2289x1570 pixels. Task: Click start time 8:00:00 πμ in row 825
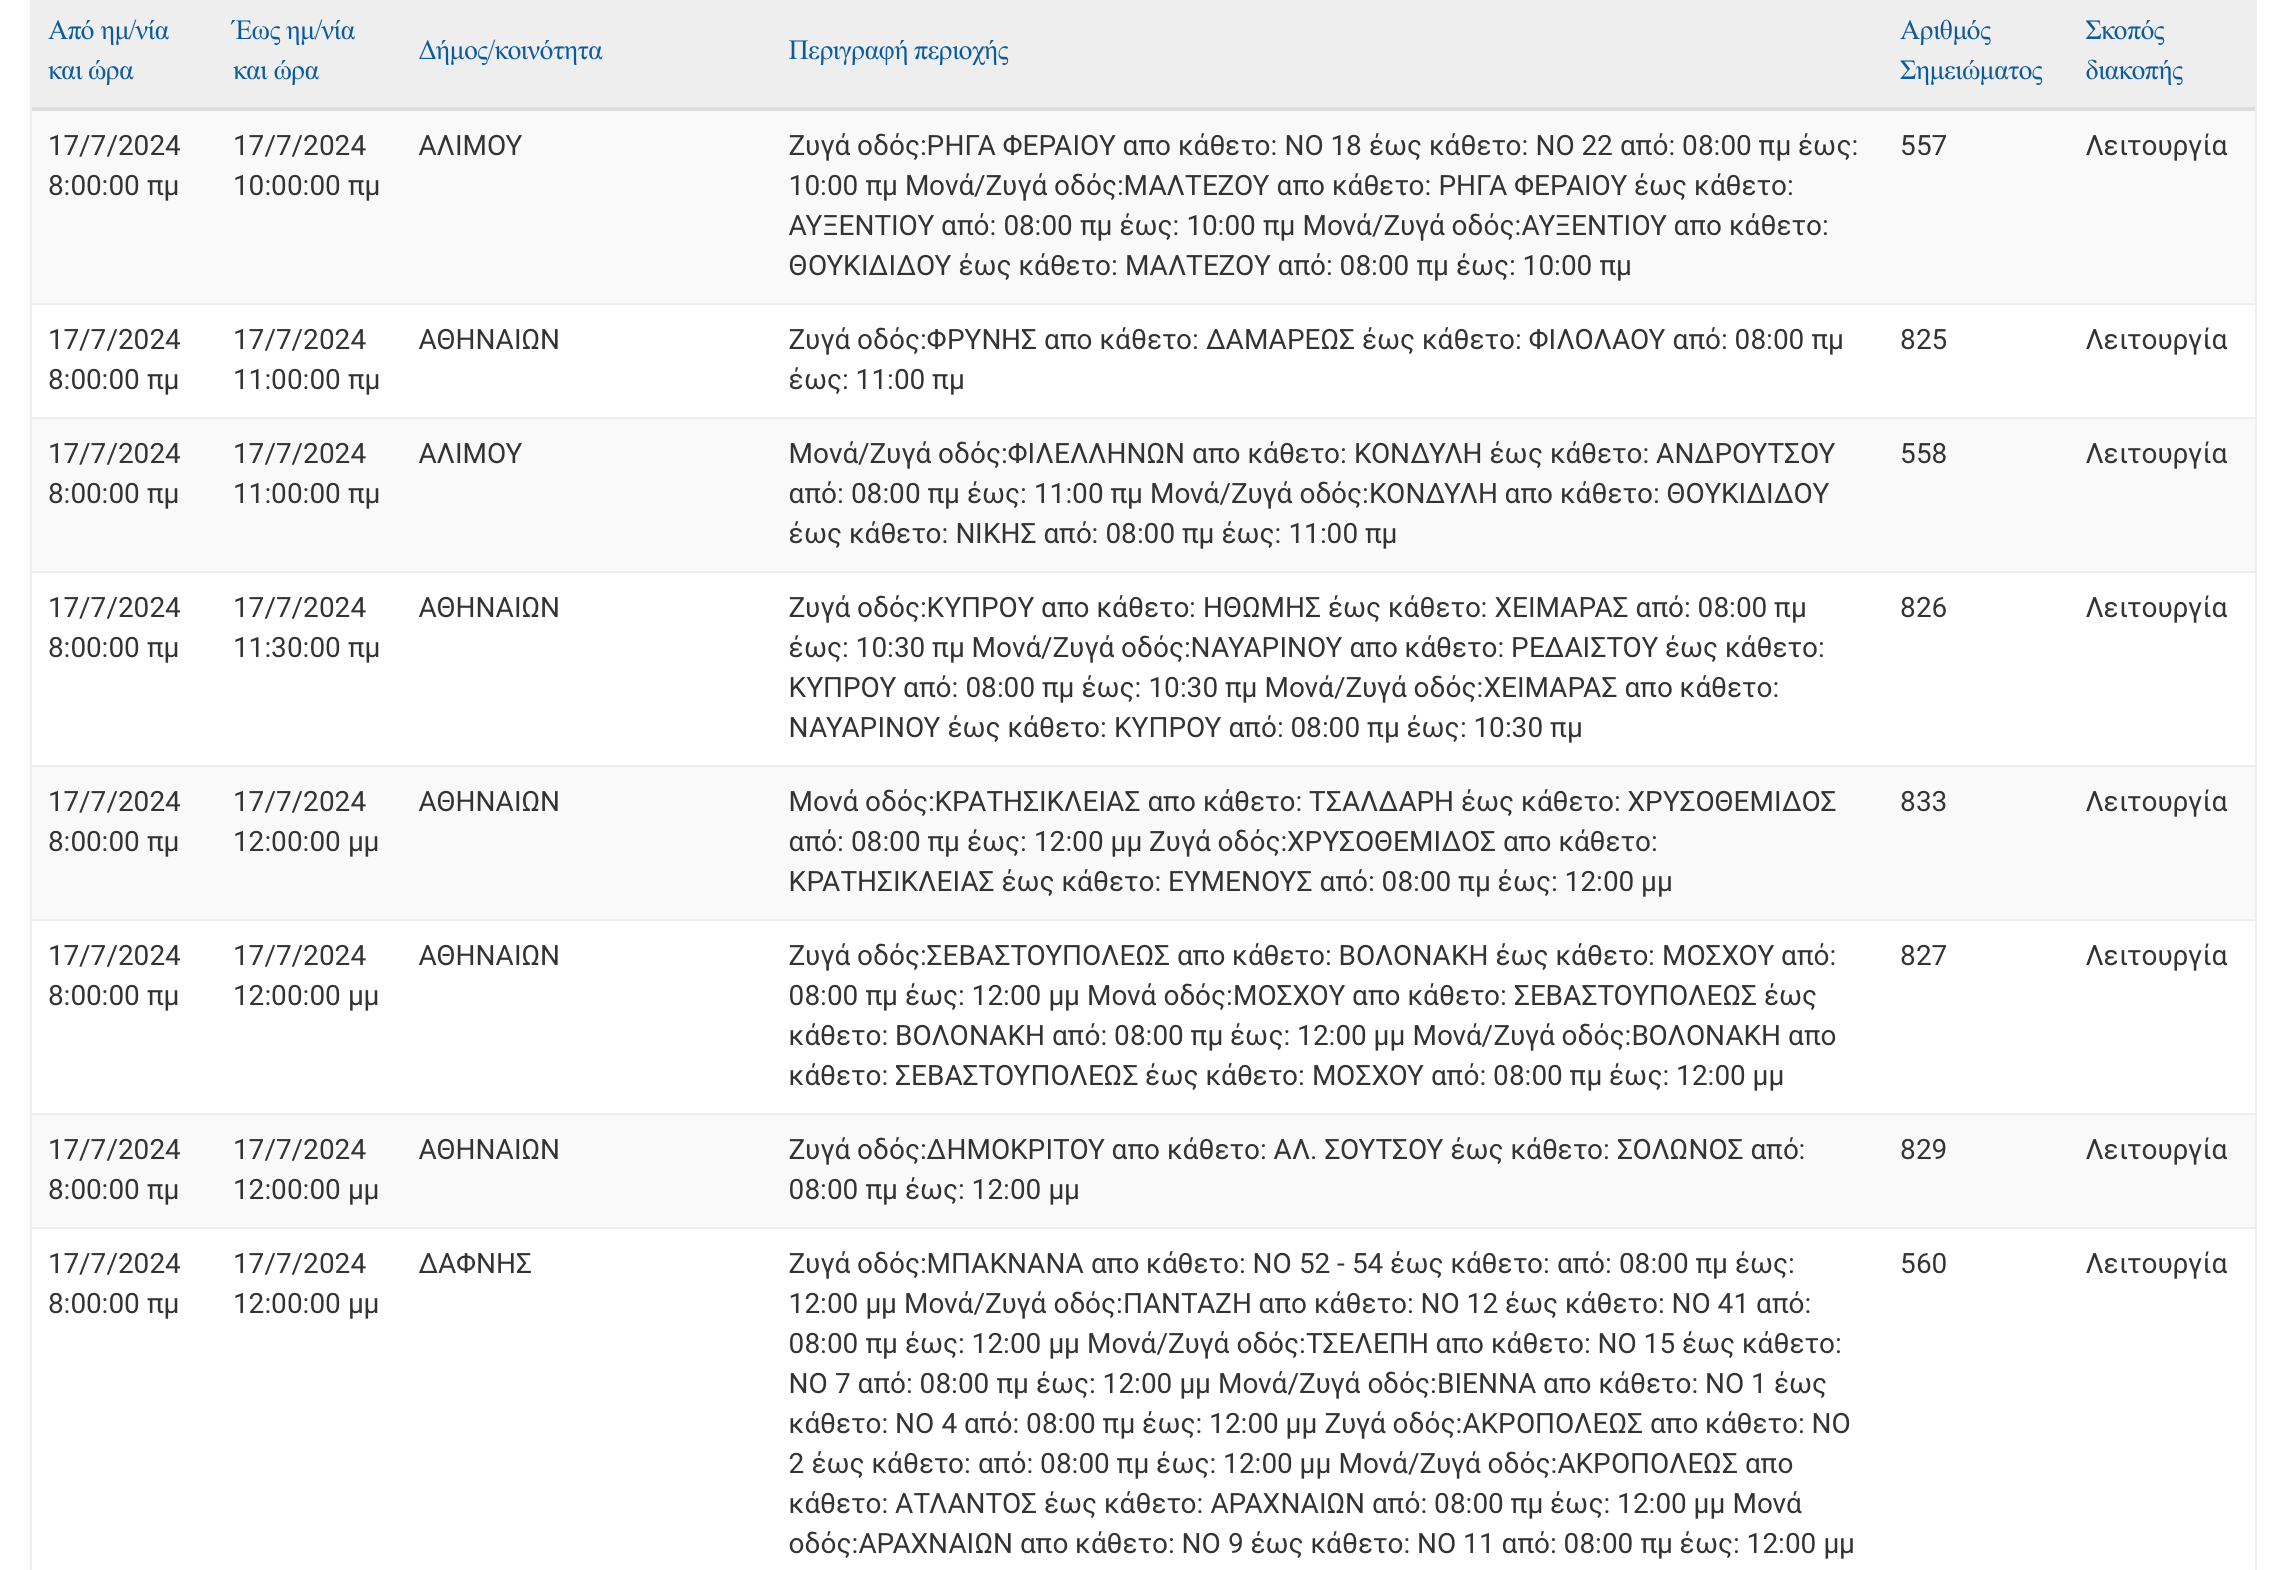click(114, 380)
